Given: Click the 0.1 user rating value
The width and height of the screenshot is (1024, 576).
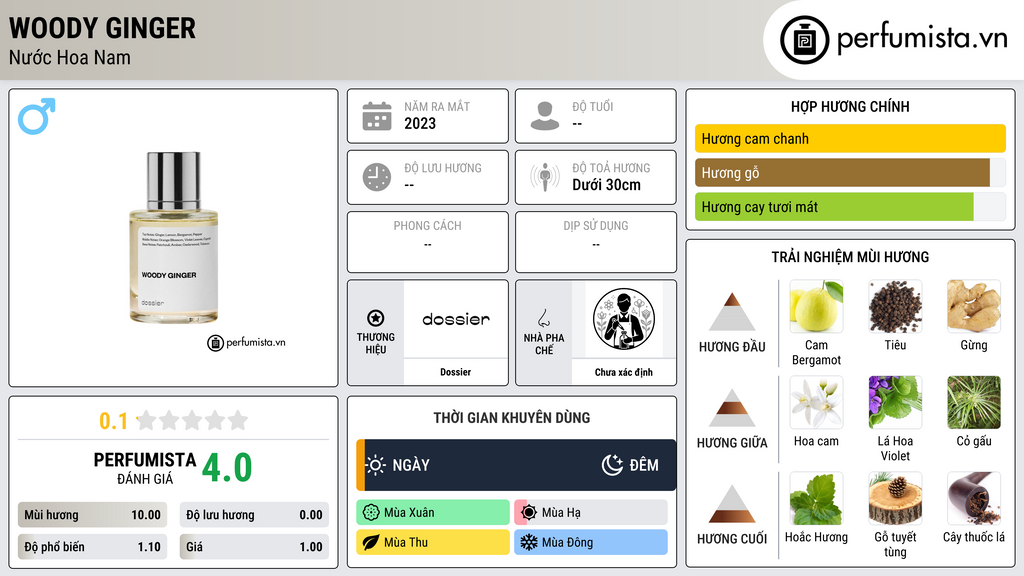Looking at the screenshot, I should click(114, 421).
